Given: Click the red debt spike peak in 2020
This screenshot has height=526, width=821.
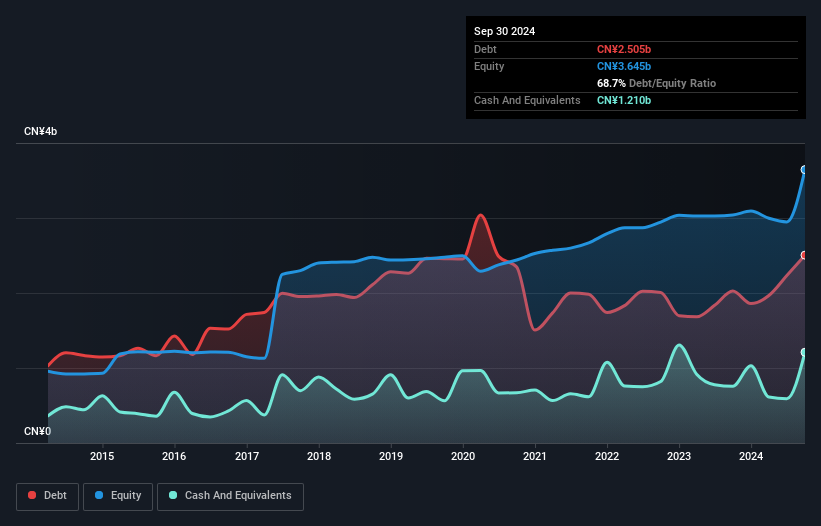Looking at the screenshot, I should (480, 215).
